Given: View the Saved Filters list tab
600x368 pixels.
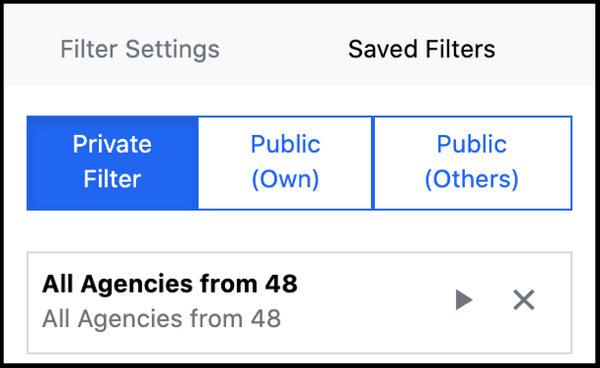Looking at the screenshot, I should click(x=421, y=49).
